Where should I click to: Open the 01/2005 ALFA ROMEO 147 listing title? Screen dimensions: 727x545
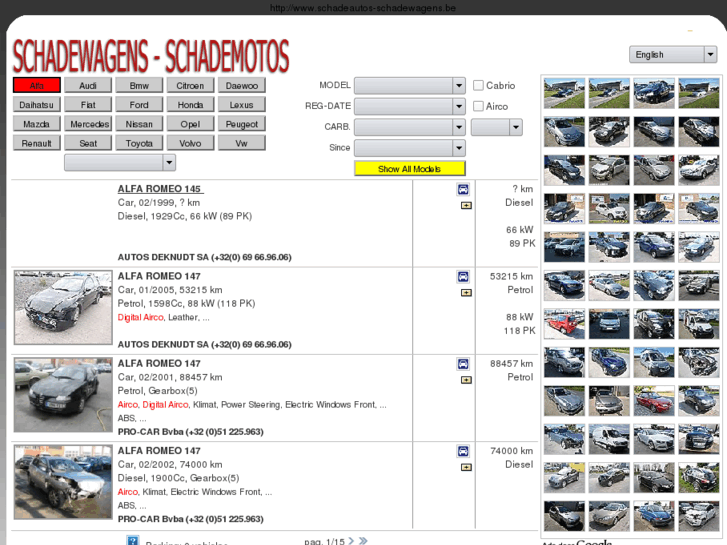[159, 276]
